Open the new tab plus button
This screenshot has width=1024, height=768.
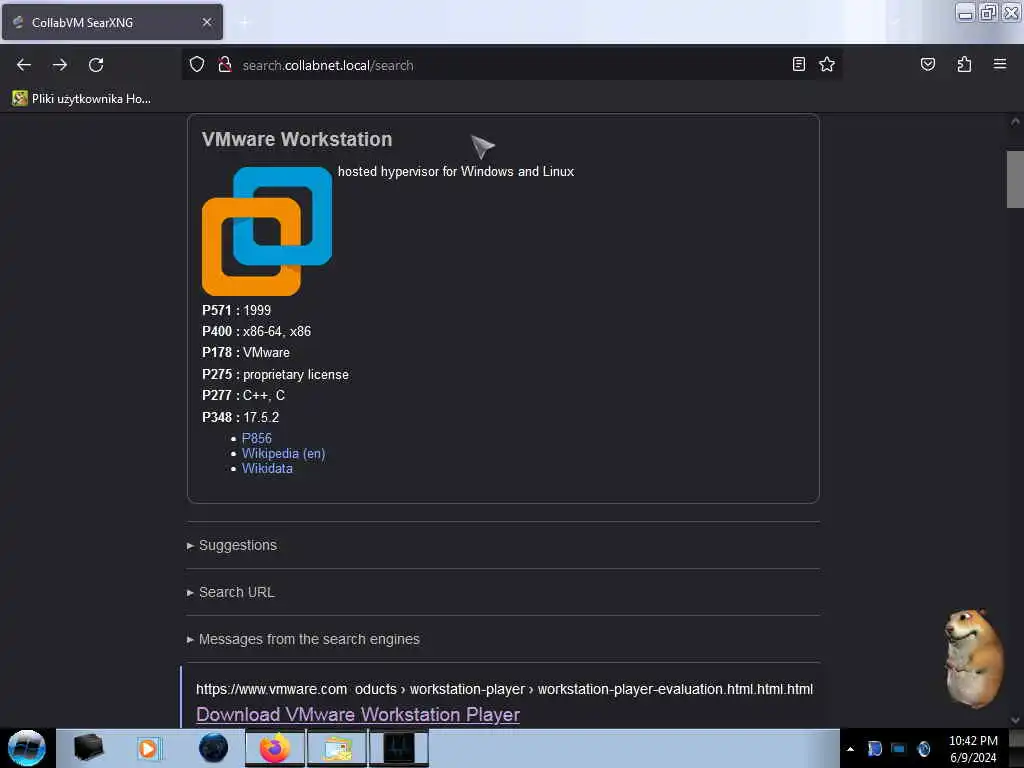coord(245,23)
